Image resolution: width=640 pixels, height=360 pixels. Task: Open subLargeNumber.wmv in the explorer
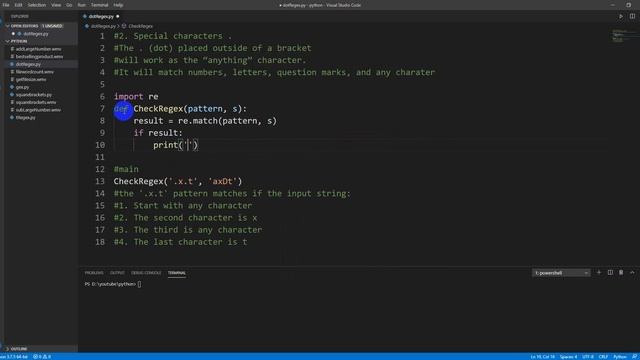coord(38,110)
